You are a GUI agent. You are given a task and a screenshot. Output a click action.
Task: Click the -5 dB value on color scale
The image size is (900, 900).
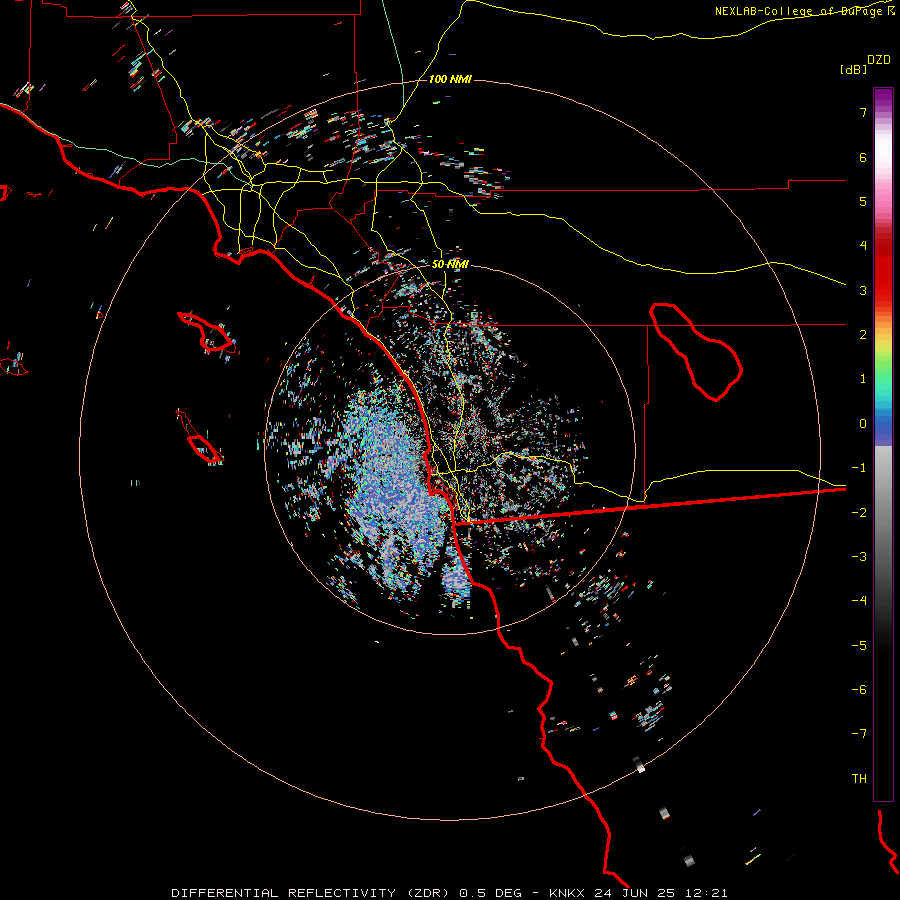pyautogui.click(x=859, y=645)
